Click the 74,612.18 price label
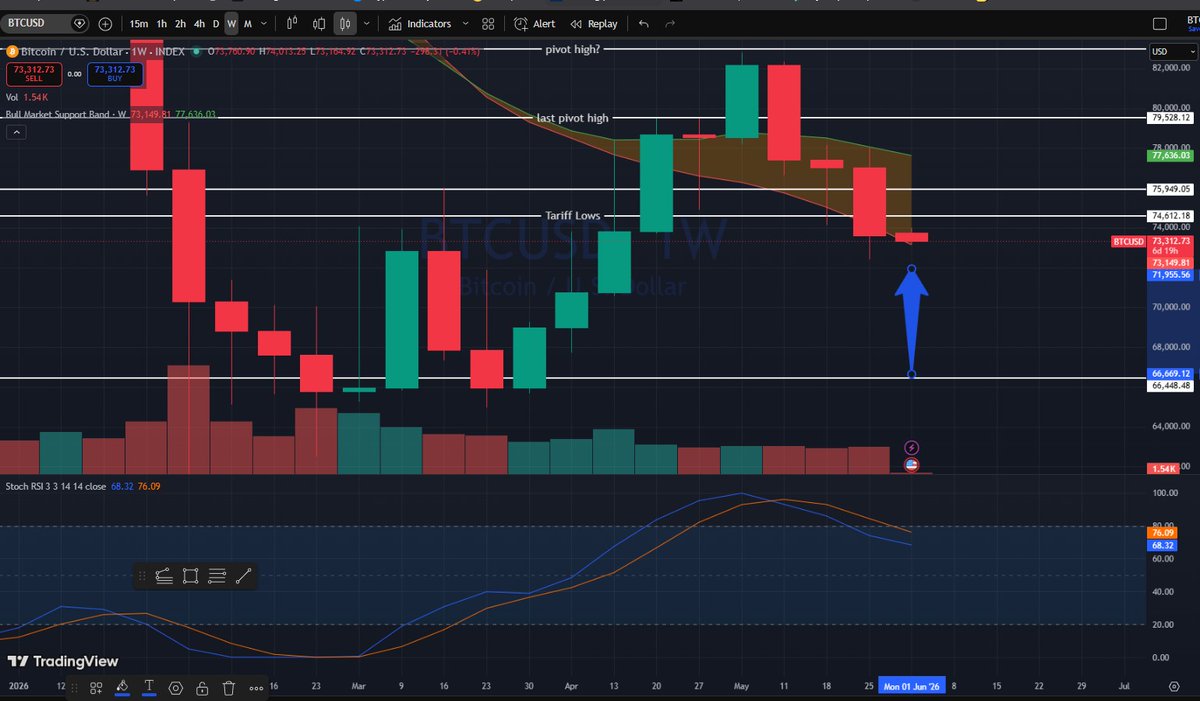This screenshot has height=701, width=1200. point(1171,215)
